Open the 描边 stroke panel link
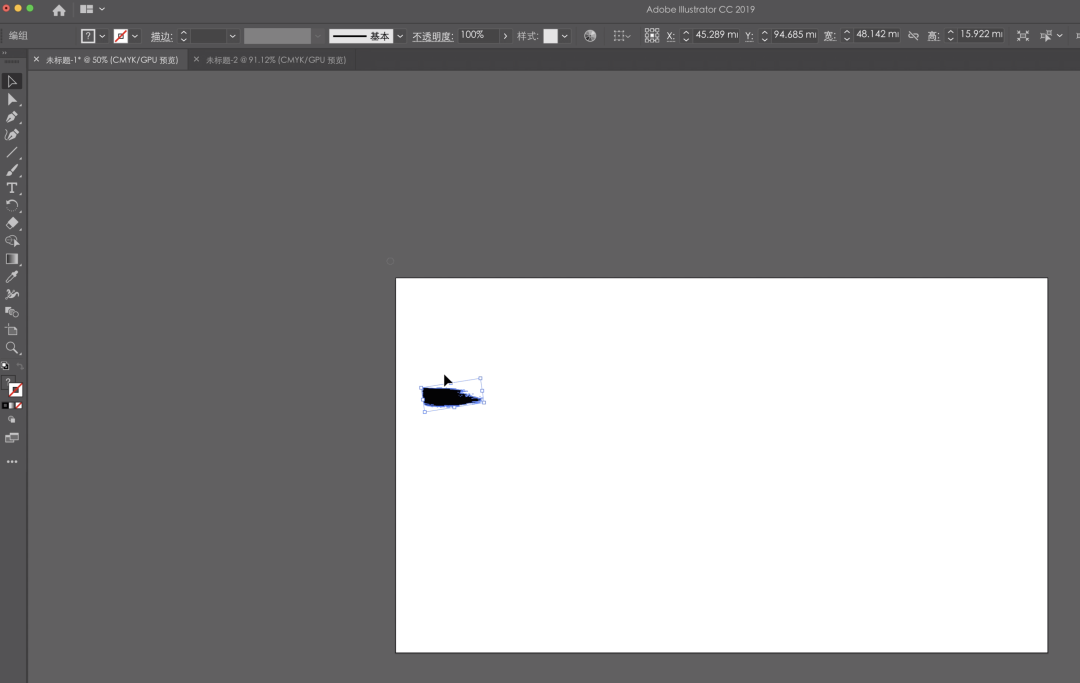Viewport: 1080px width, 683px height. pos(161,36)
